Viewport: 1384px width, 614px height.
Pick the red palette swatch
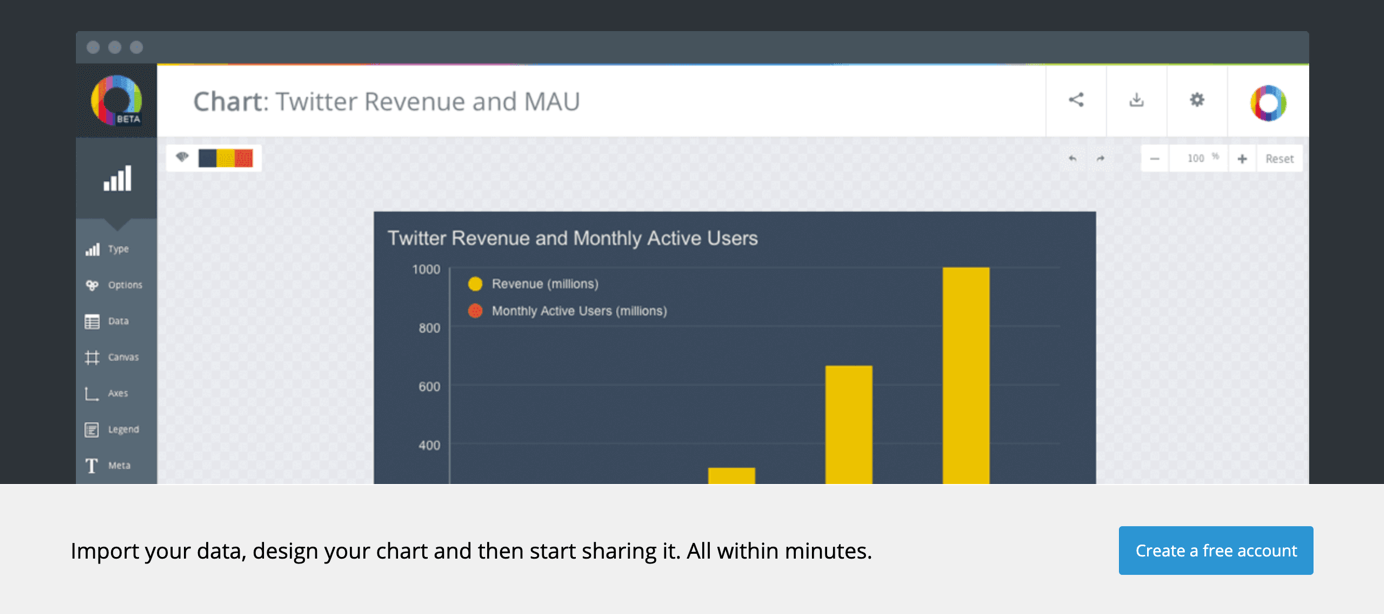244,158
